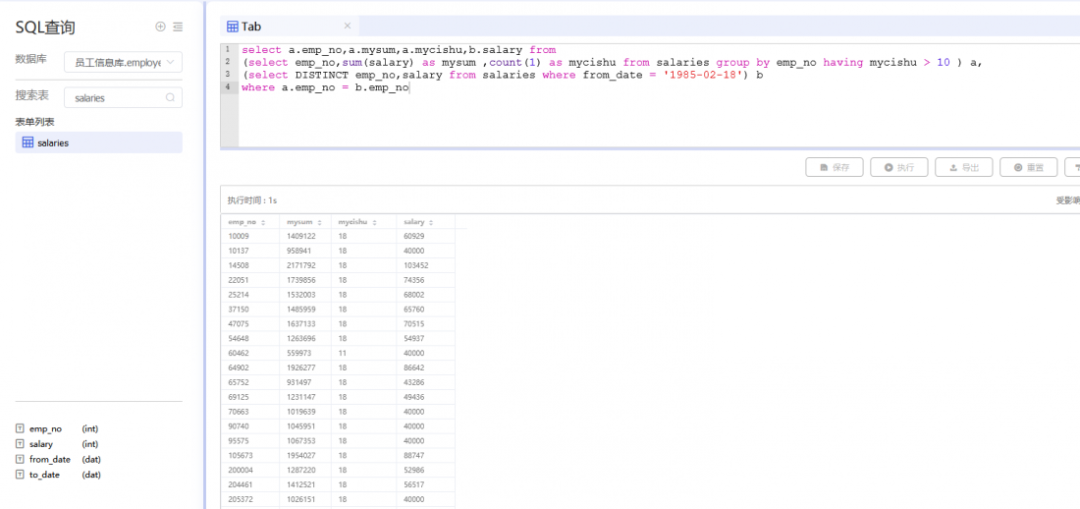
Task: Click the mysum cell 559973
Action: (305, 353)
